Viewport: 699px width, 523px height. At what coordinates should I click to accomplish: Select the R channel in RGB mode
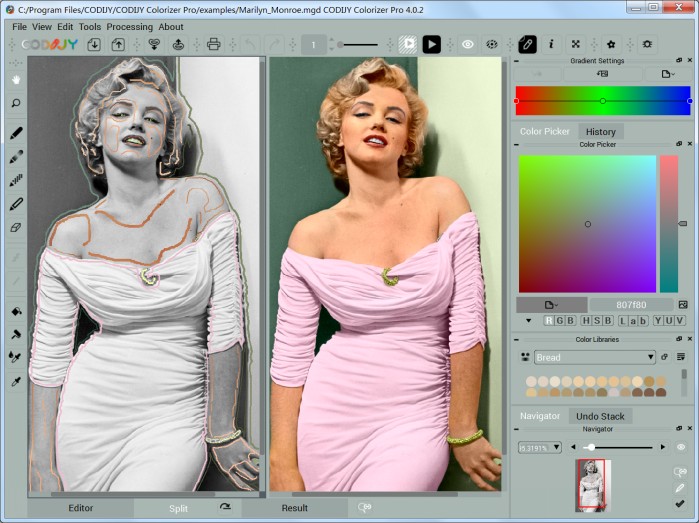click(x=549, y=321)
